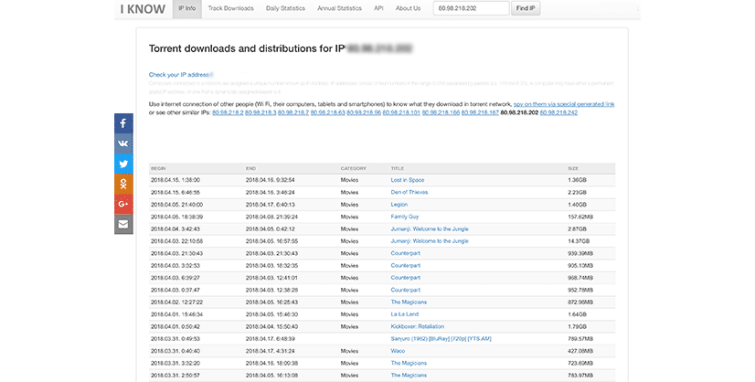This screenshot has width=755, height=382.
Task: Open similar IP 80.98.218.2
Action: pyautogui.click(x=228, y=112)
